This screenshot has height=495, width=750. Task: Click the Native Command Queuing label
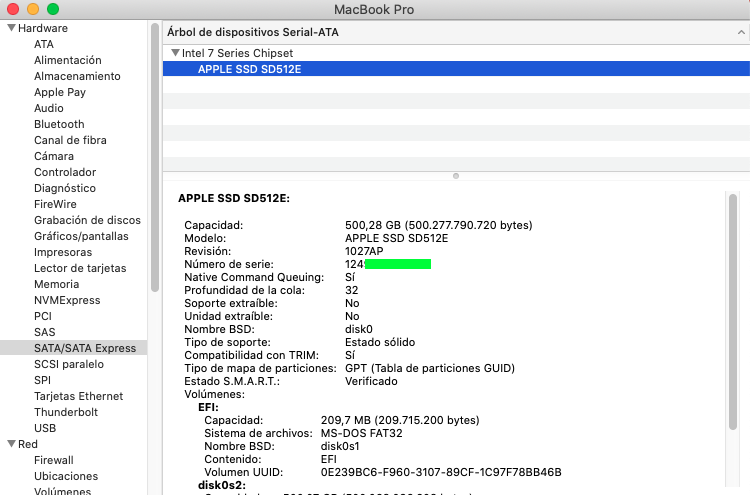coord(254,277)
